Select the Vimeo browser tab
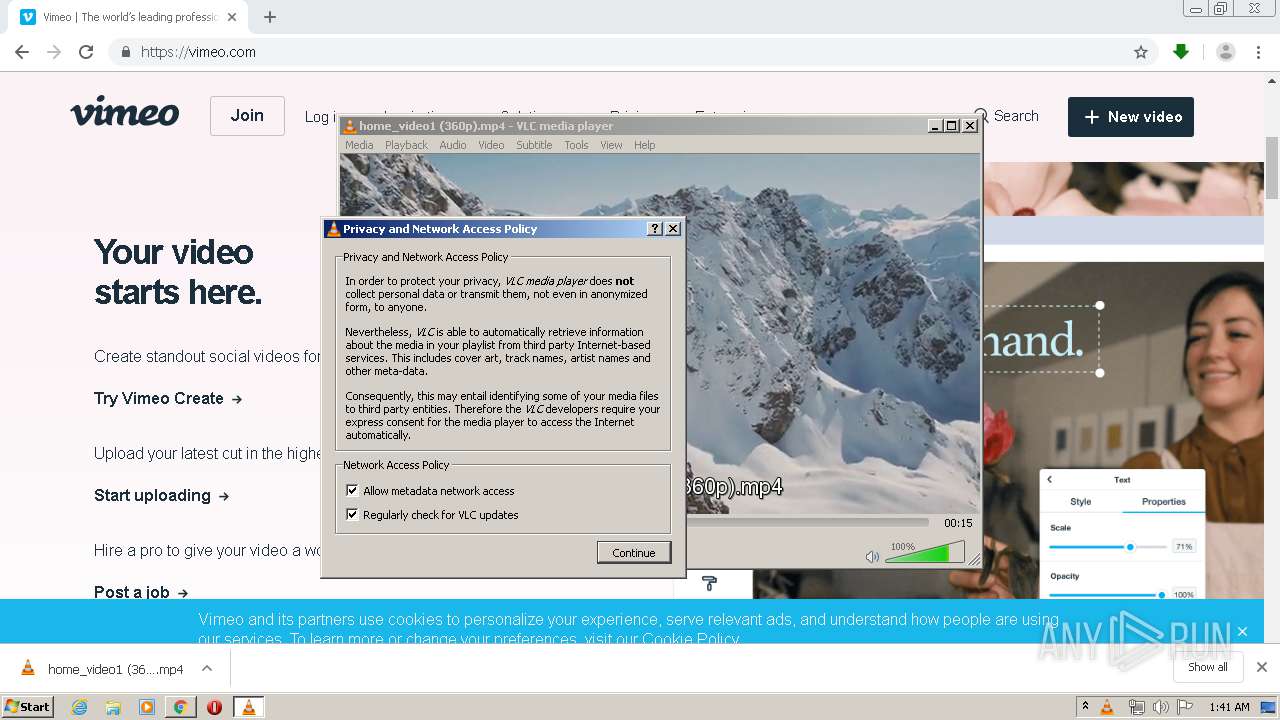Screen dimensions: 1280x720 pyautogui.click(x=128, y=17)
